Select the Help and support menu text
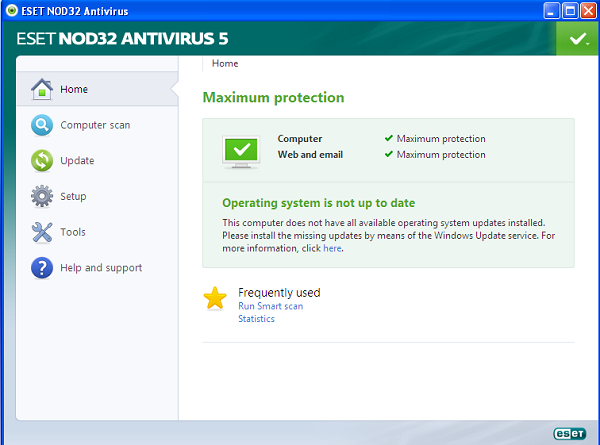The height and width of the screenshot is (445, 600). (101, 268)
